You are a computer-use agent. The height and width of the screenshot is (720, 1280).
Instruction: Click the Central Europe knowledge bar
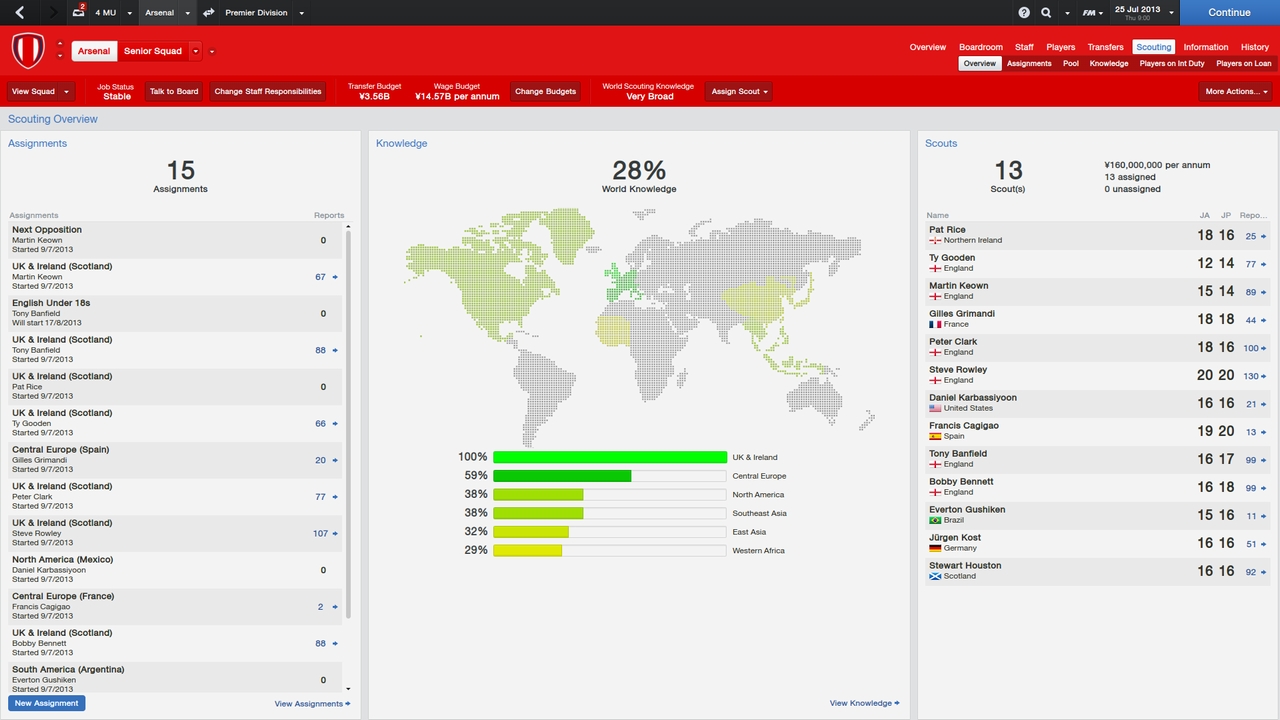(609, 476)
